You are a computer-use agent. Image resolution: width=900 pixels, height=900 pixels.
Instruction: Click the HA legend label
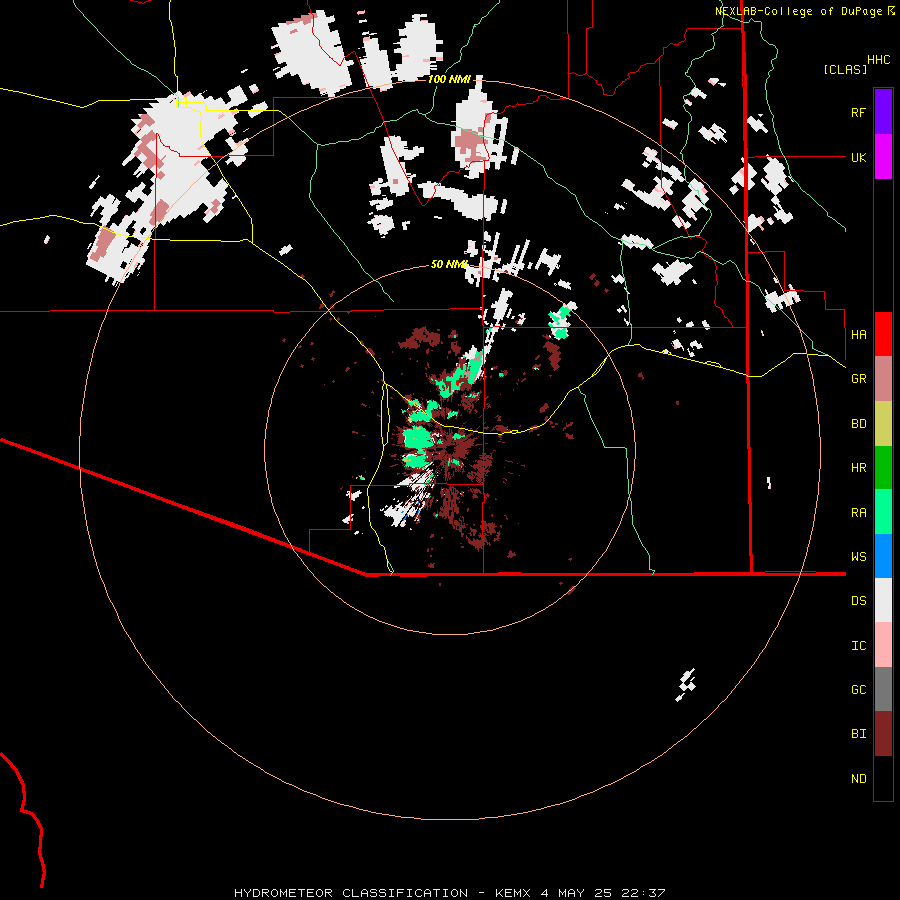click(x=858, y=335)
